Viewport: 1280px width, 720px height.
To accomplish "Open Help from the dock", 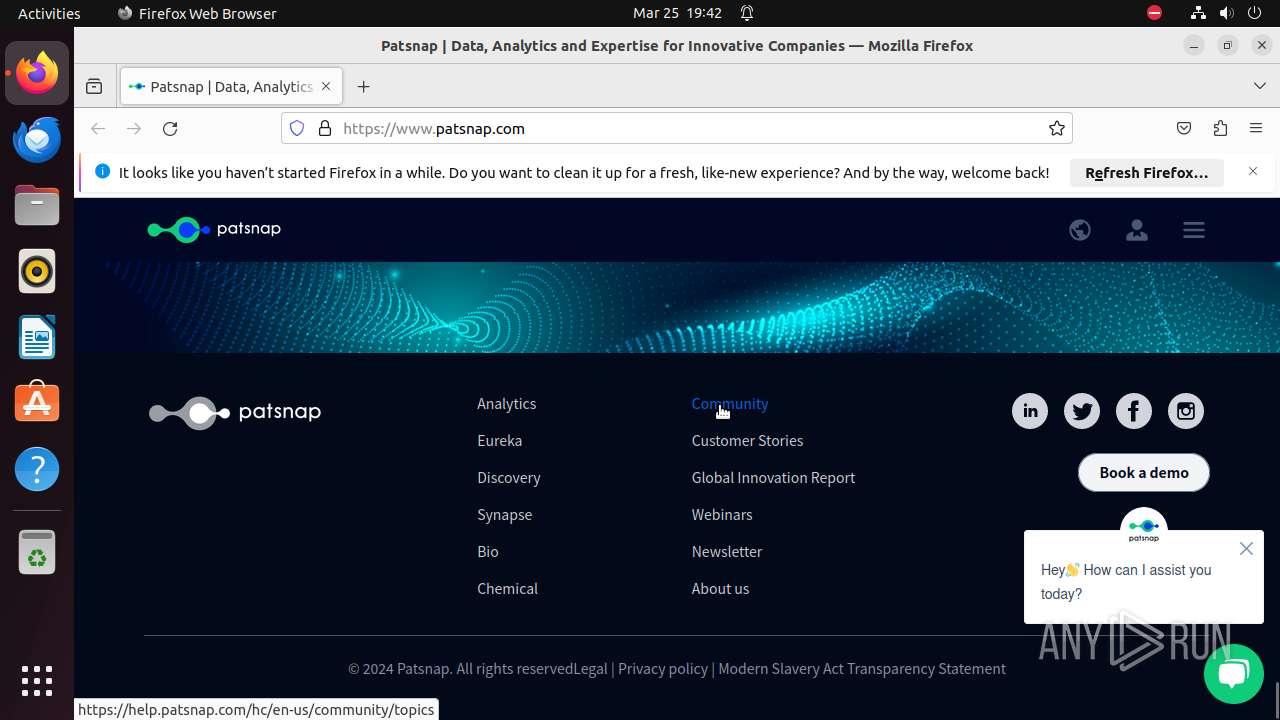I will coord(37,469).
